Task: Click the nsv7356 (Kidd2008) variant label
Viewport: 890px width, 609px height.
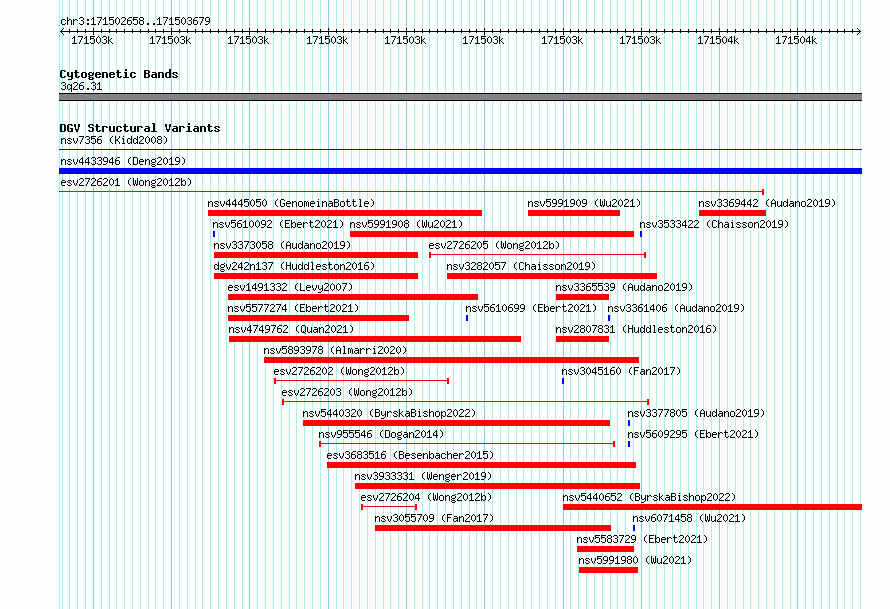Action: [114, 140]
